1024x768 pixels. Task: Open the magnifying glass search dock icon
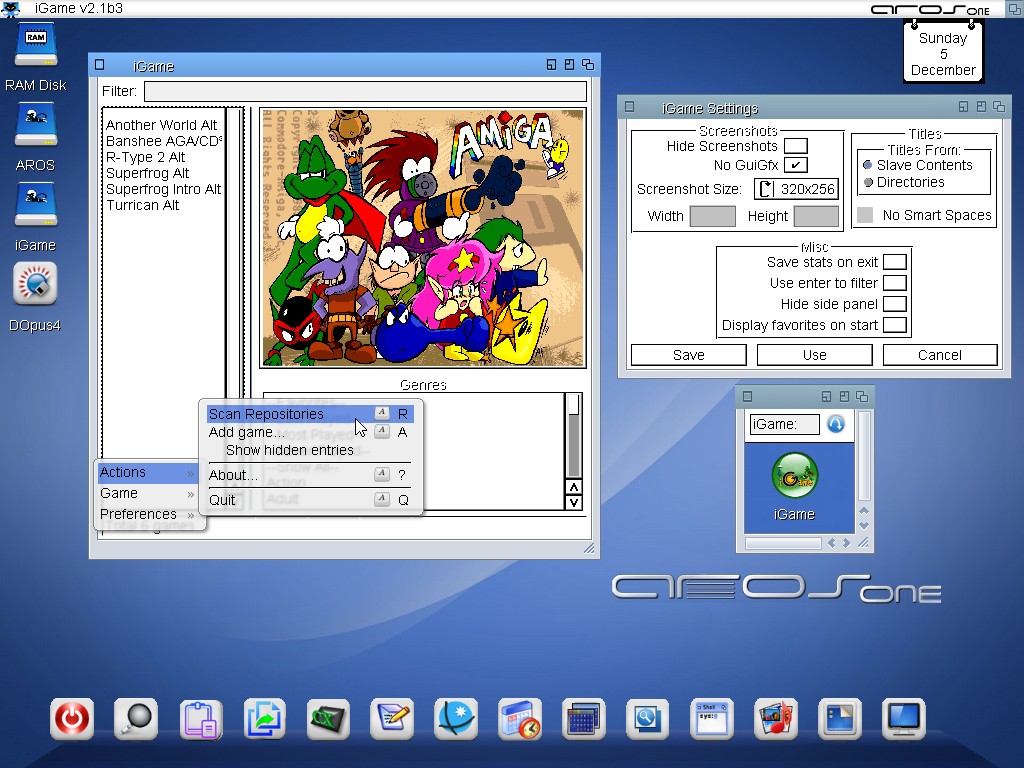[x=136, y=719]
